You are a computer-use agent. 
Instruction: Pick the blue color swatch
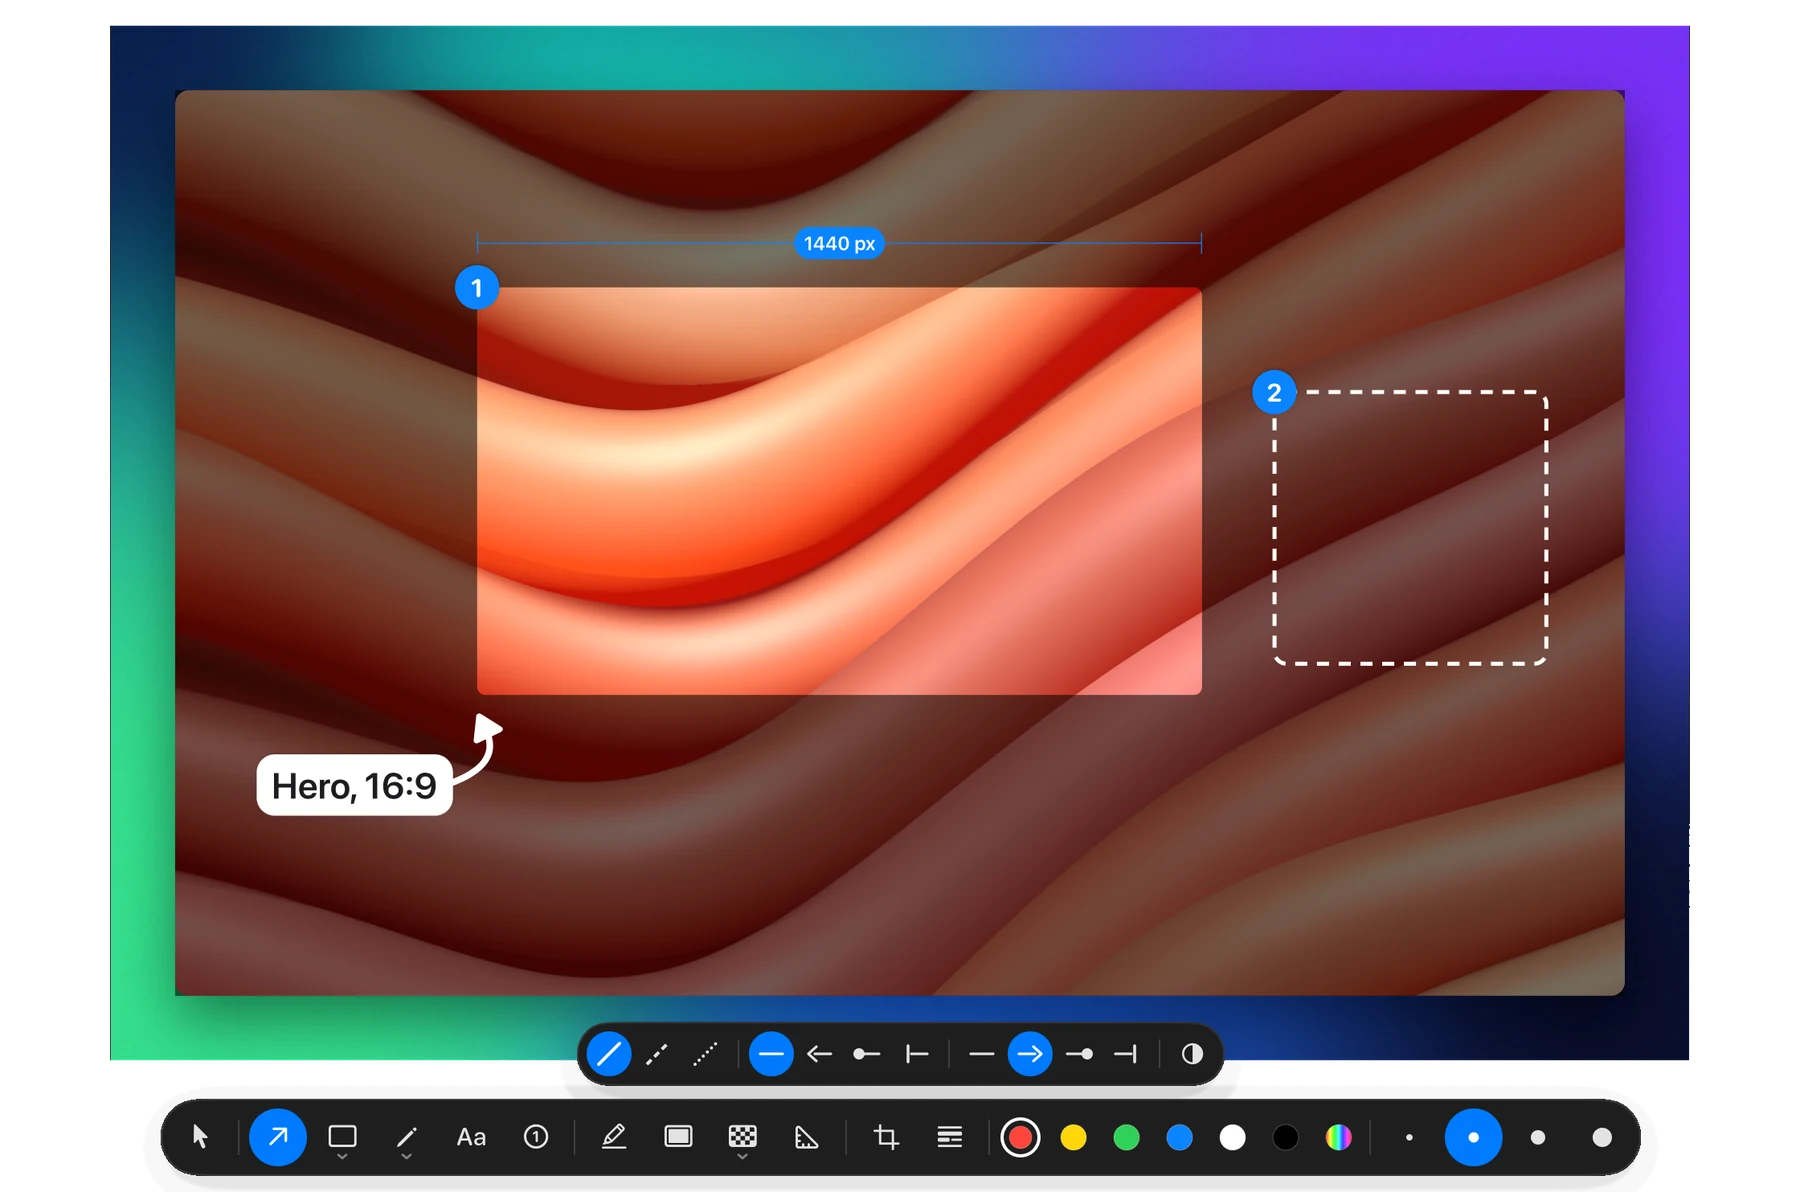[1180, 1137]
